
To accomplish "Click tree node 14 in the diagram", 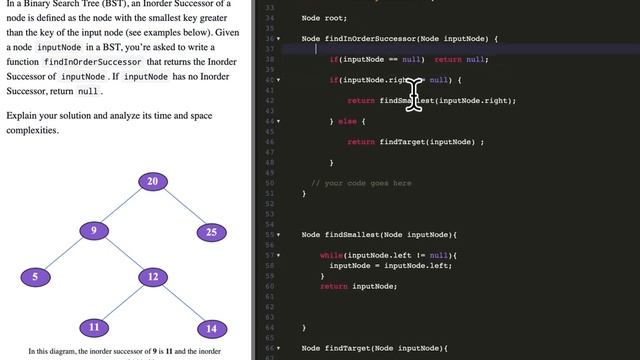I will (x=212, y=329).
